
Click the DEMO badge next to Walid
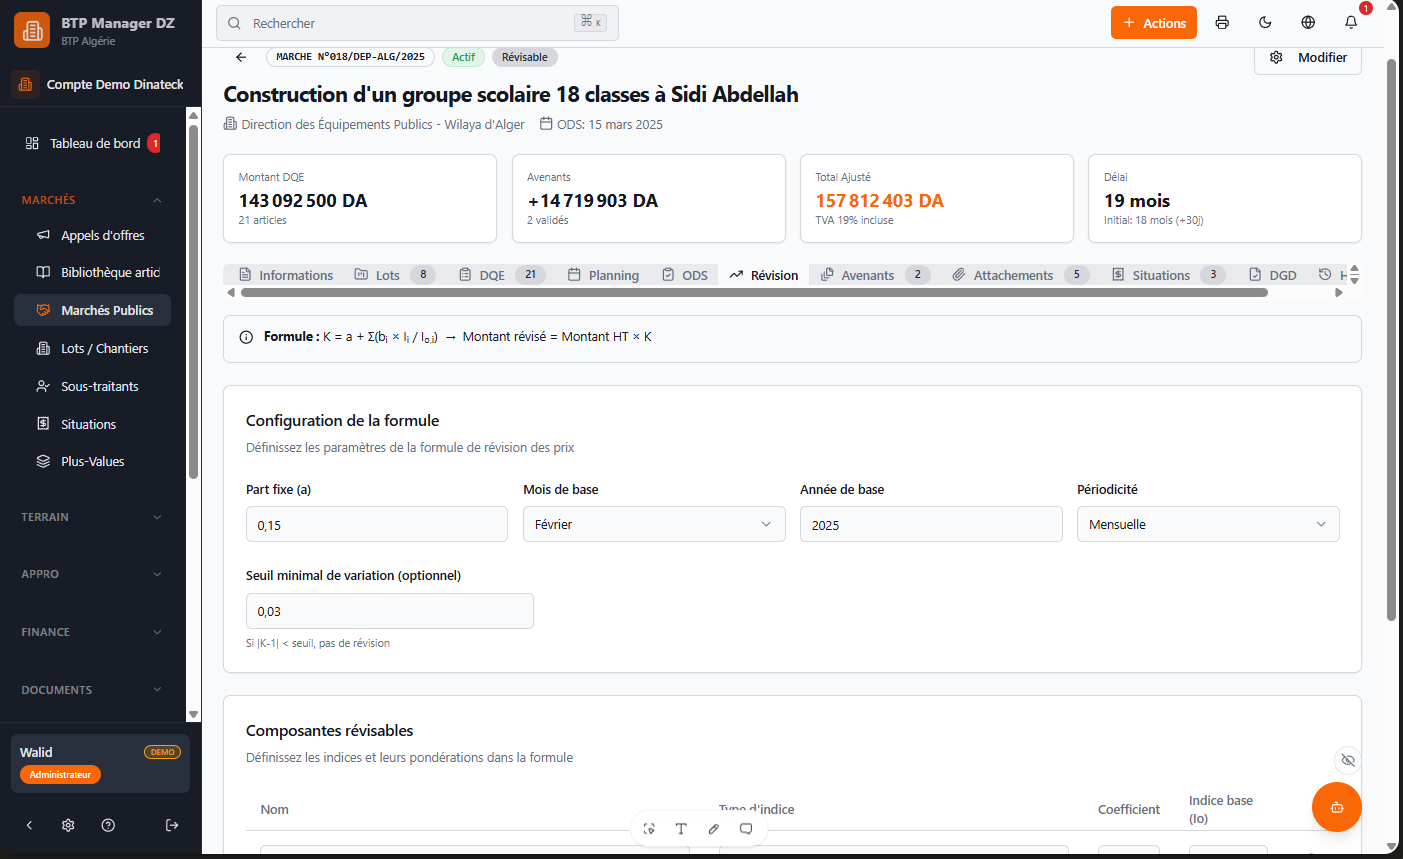[162, 752]
